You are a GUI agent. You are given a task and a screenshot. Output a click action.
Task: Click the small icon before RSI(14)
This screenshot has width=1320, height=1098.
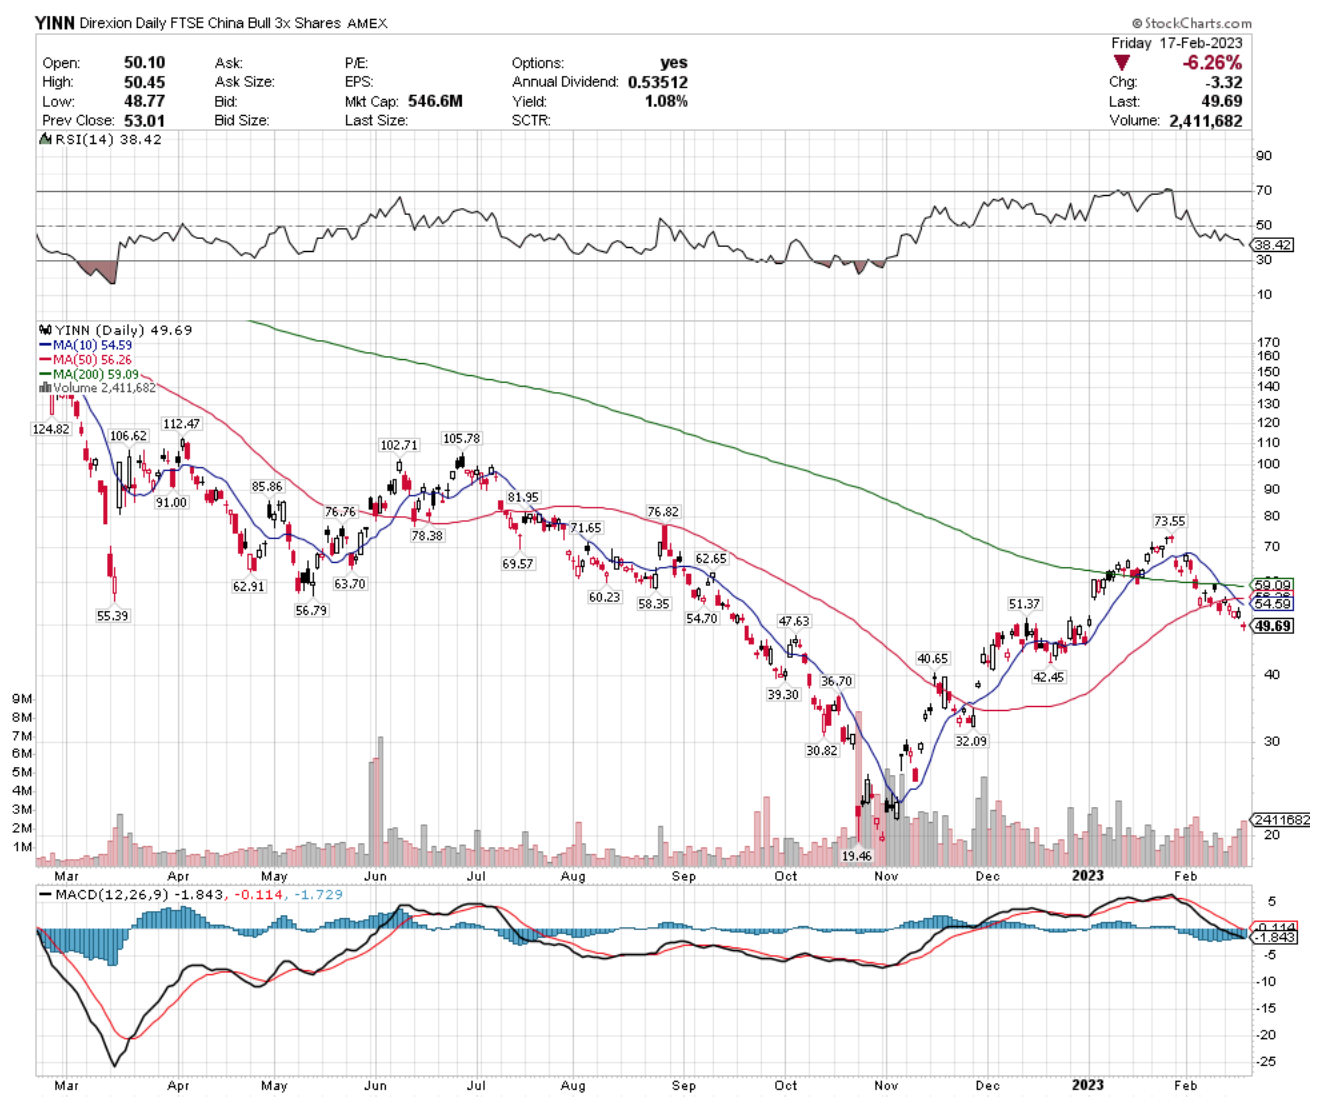click(45, 140)
